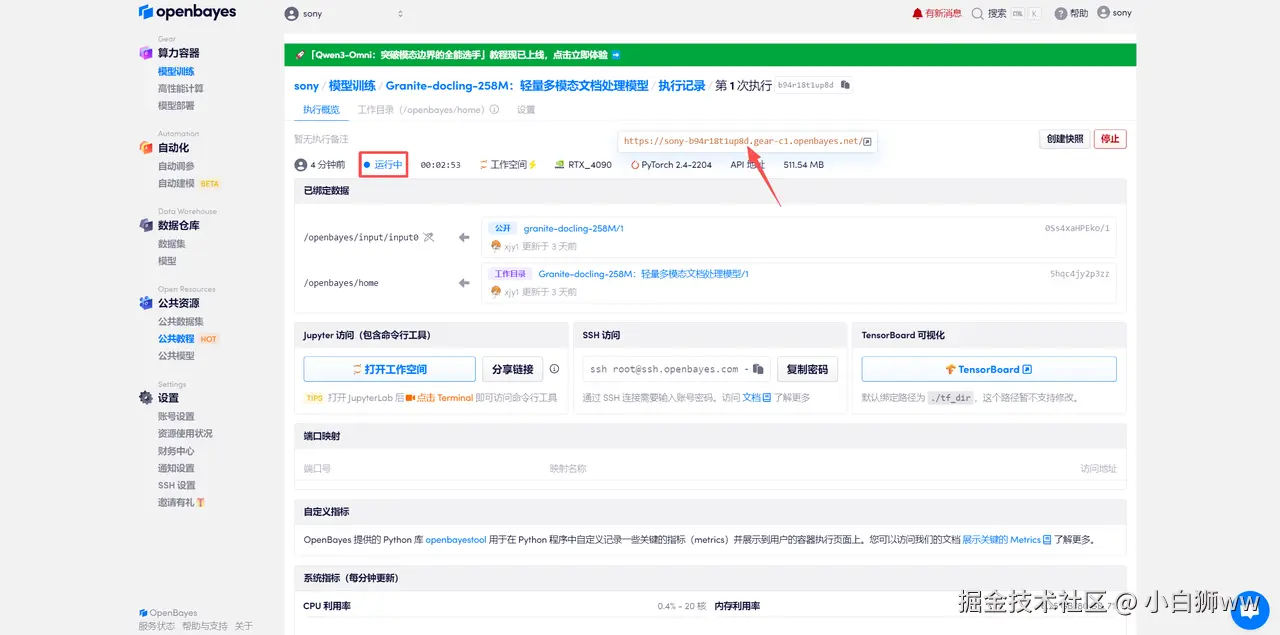Switch to the 执行概览 tab

321,110
